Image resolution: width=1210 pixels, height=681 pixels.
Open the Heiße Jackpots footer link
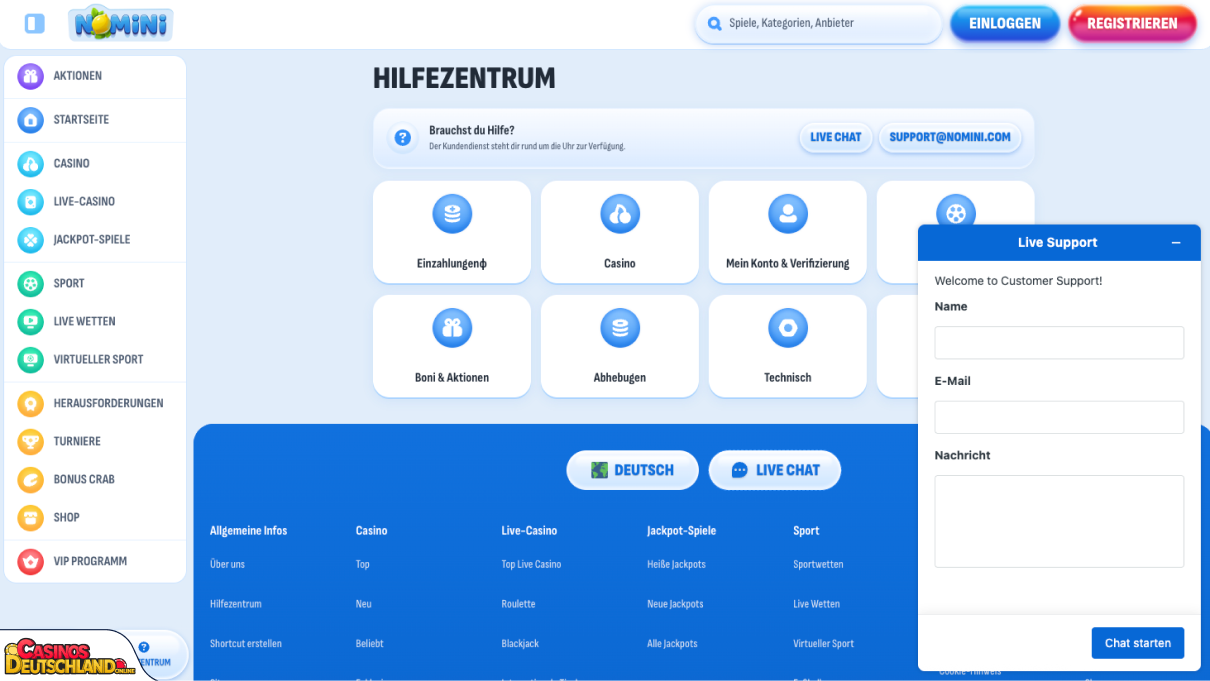pos(676,565)
